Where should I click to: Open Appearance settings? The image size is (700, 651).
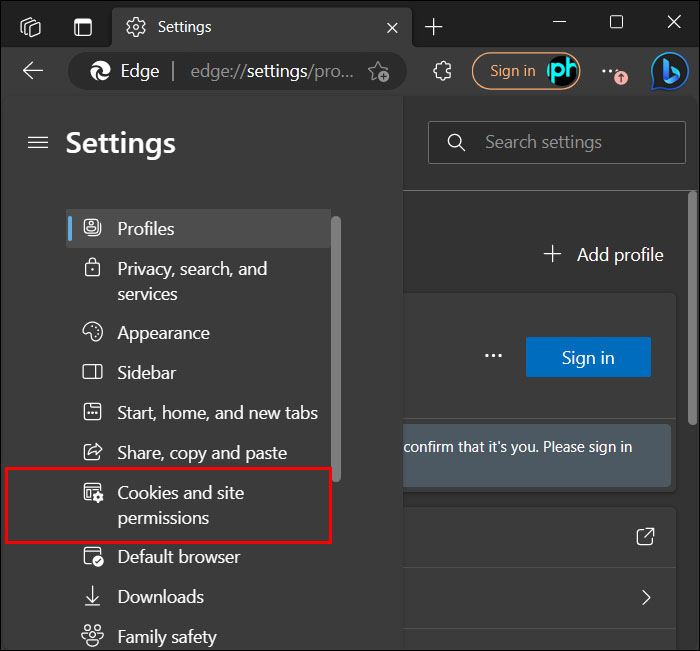point(199,333)
